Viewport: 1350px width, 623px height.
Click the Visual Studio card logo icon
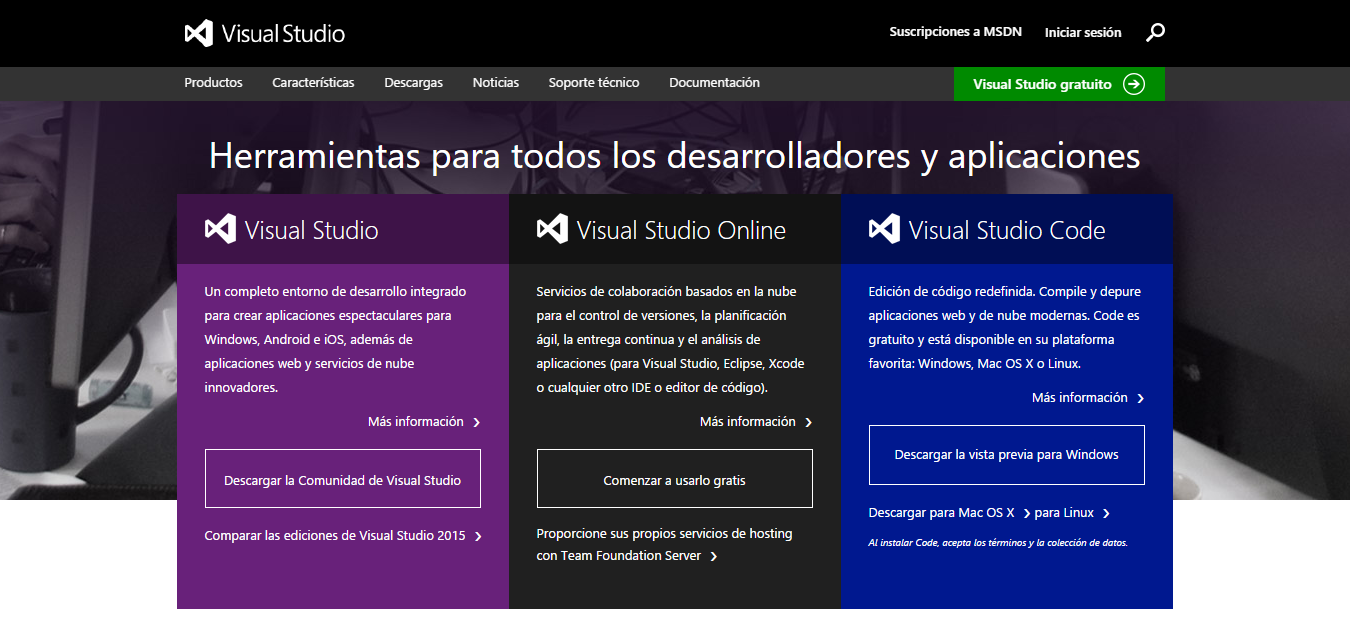[x=220, y=229]
